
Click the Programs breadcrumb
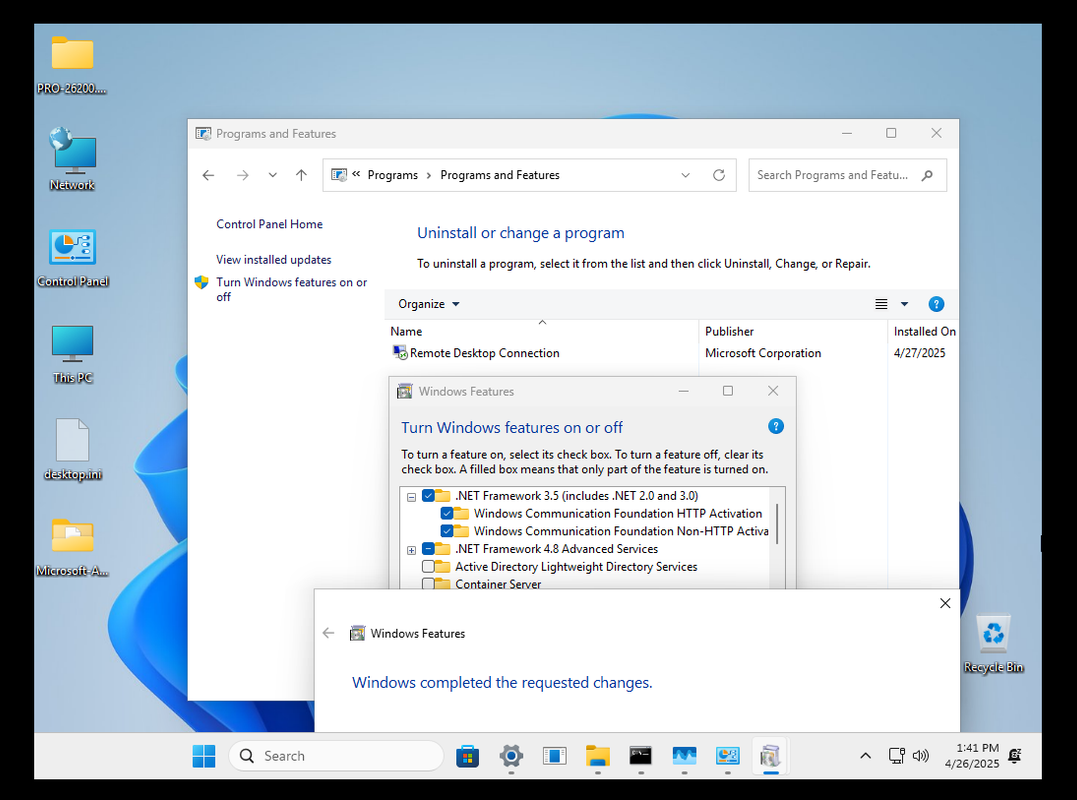click(393, 175)
